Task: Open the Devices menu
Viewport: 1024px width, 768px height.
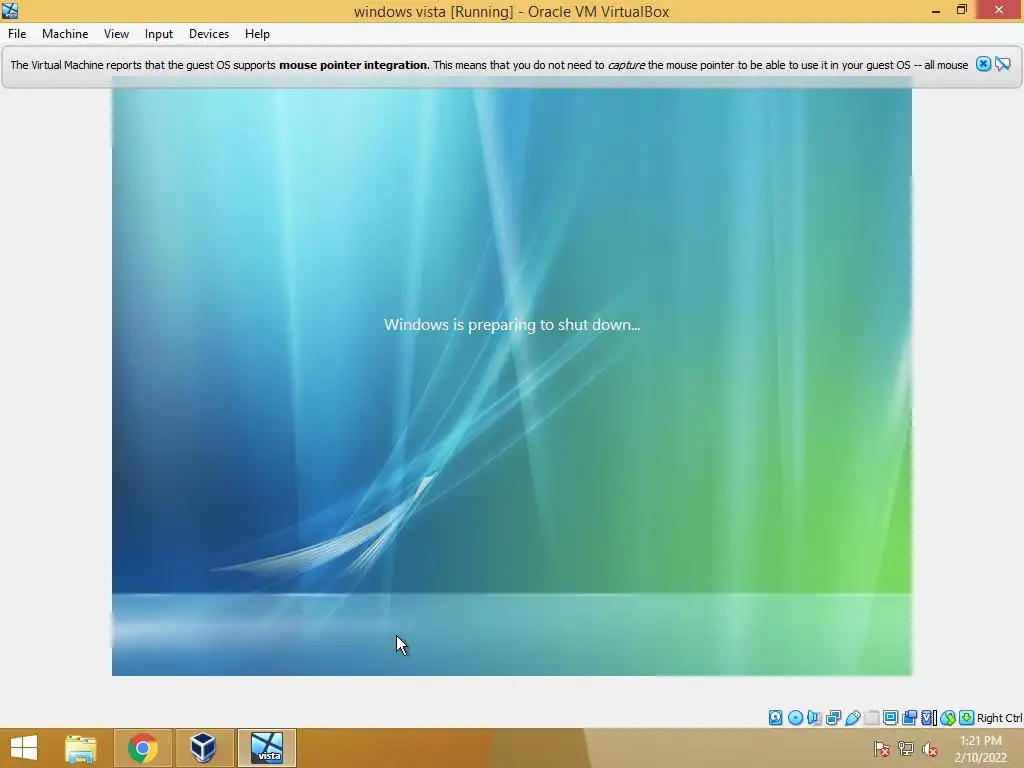Action: click(209, 34)
